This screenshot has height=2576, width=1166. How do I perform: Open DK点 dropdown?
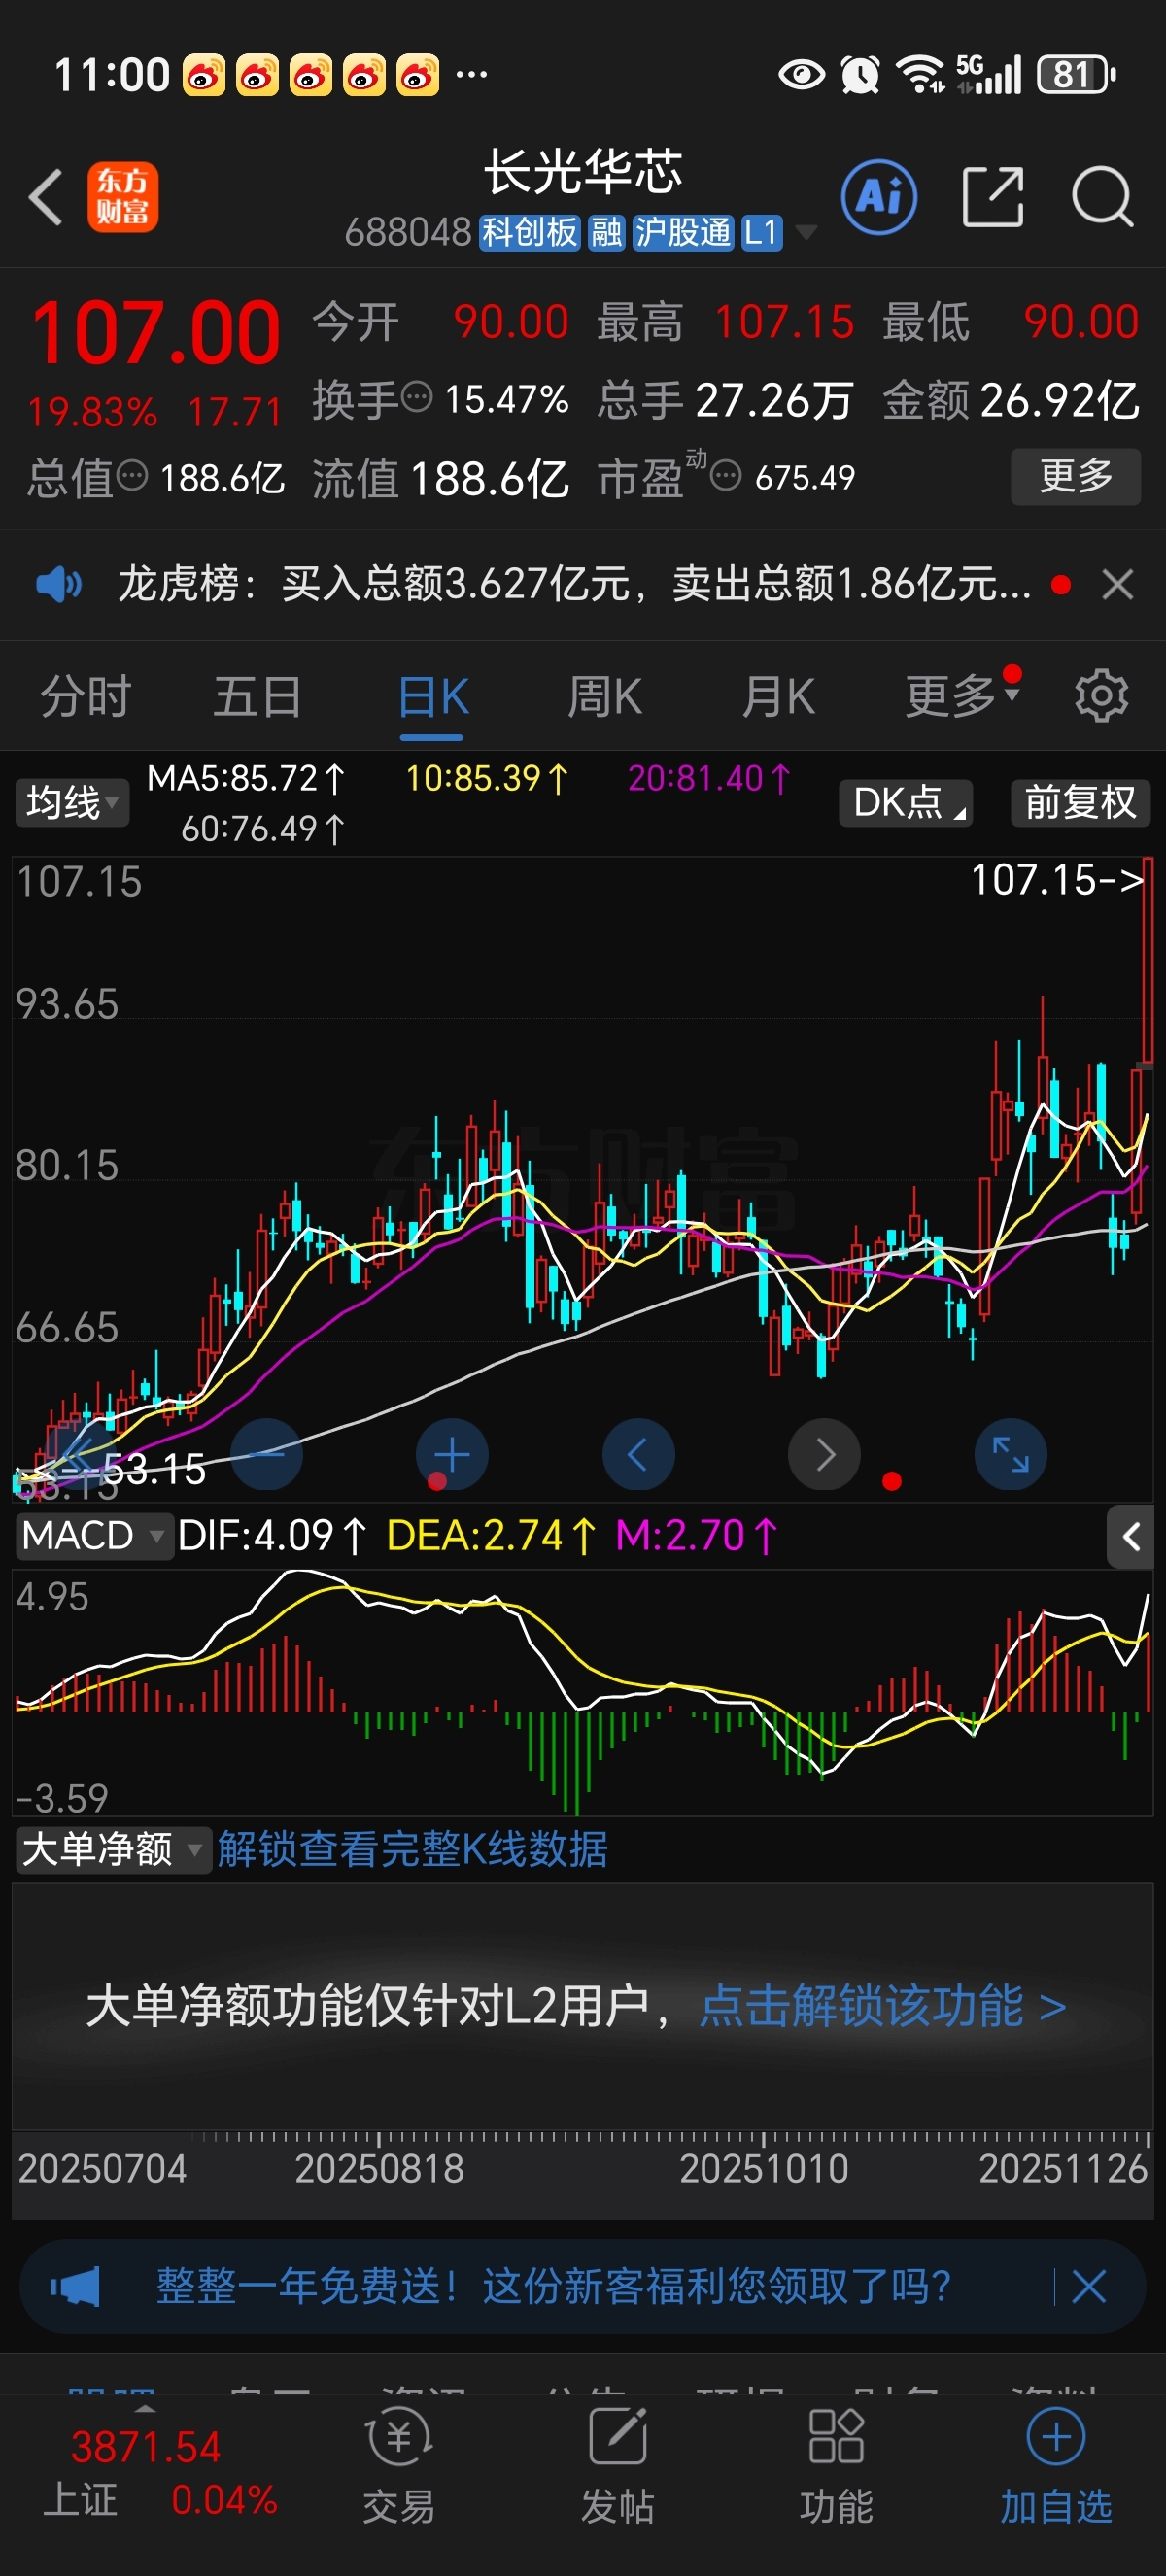[906, 802]
